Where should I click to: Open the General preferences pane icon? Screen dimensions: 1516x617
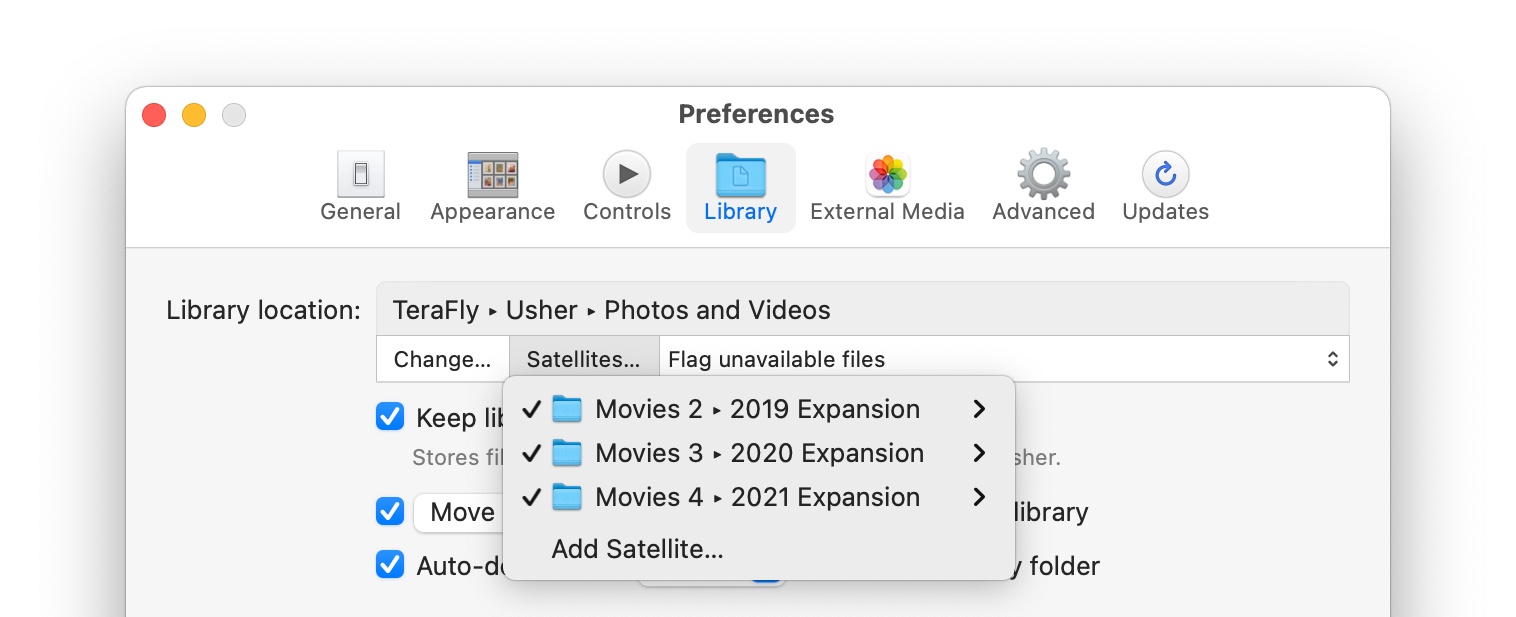pyautogui.click(x=360, y=176)
